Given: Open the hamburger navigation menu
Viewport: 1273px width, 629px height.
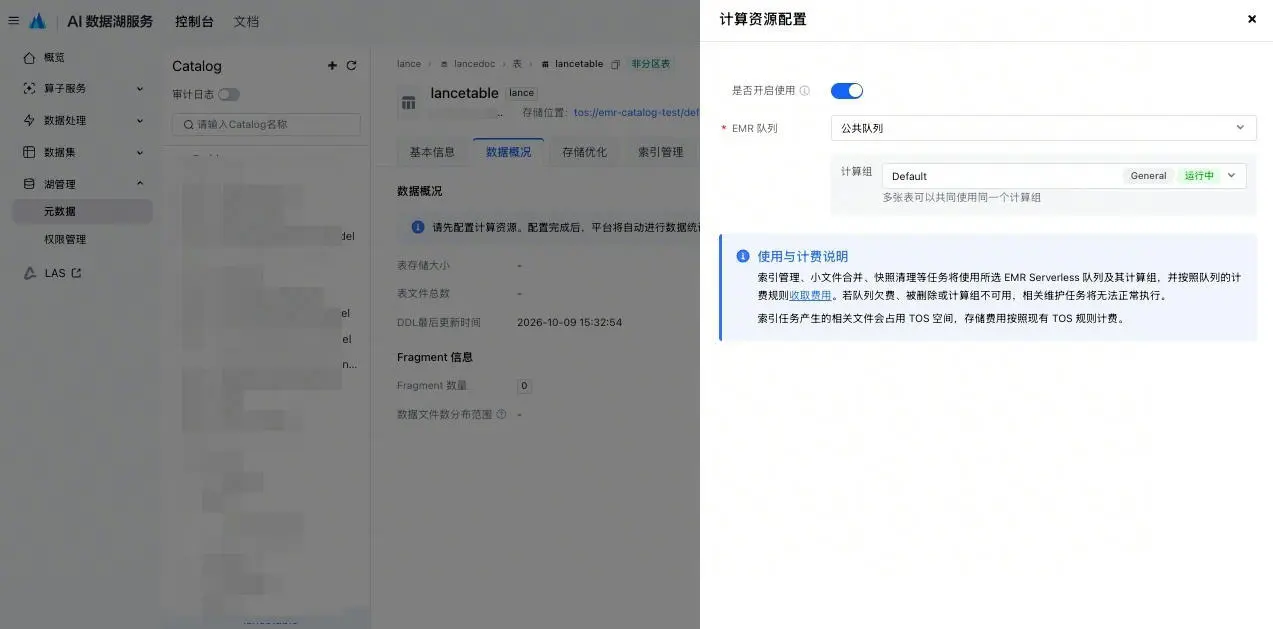Looking at the screenshot, I should coord(13,21).
